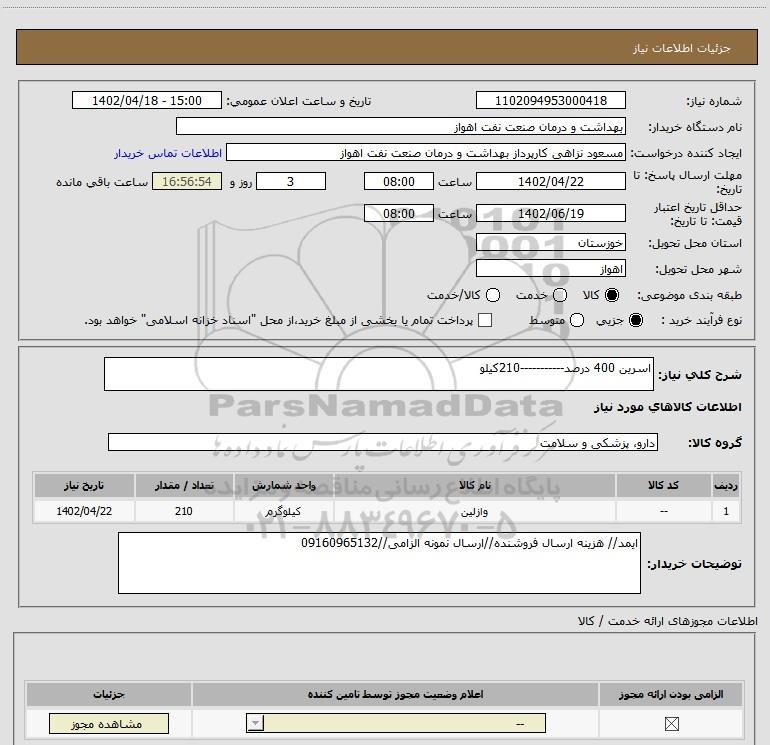The width and height of the screenshot is (770, 745).
Task: Click the buyer organization name field
Action: pos(401,127)
